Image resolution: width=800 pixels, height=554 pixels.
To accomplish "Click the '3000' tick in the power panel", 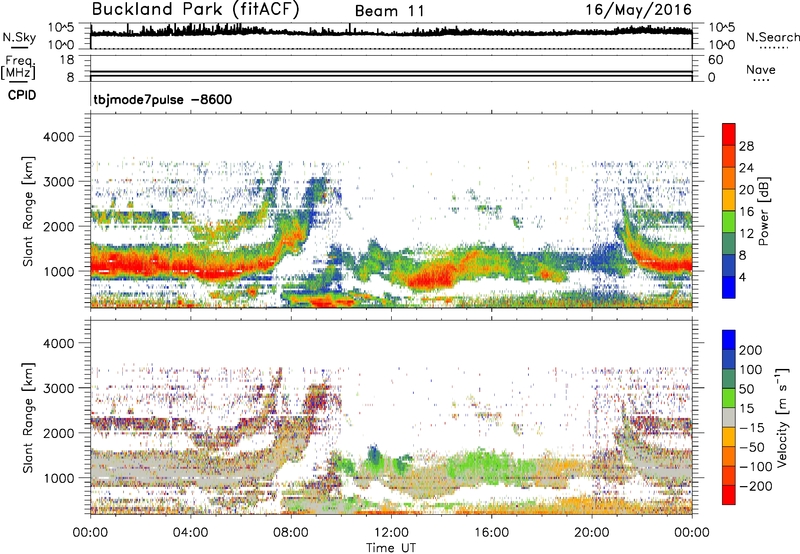I will pyautogui.click(x=58, y=182).
